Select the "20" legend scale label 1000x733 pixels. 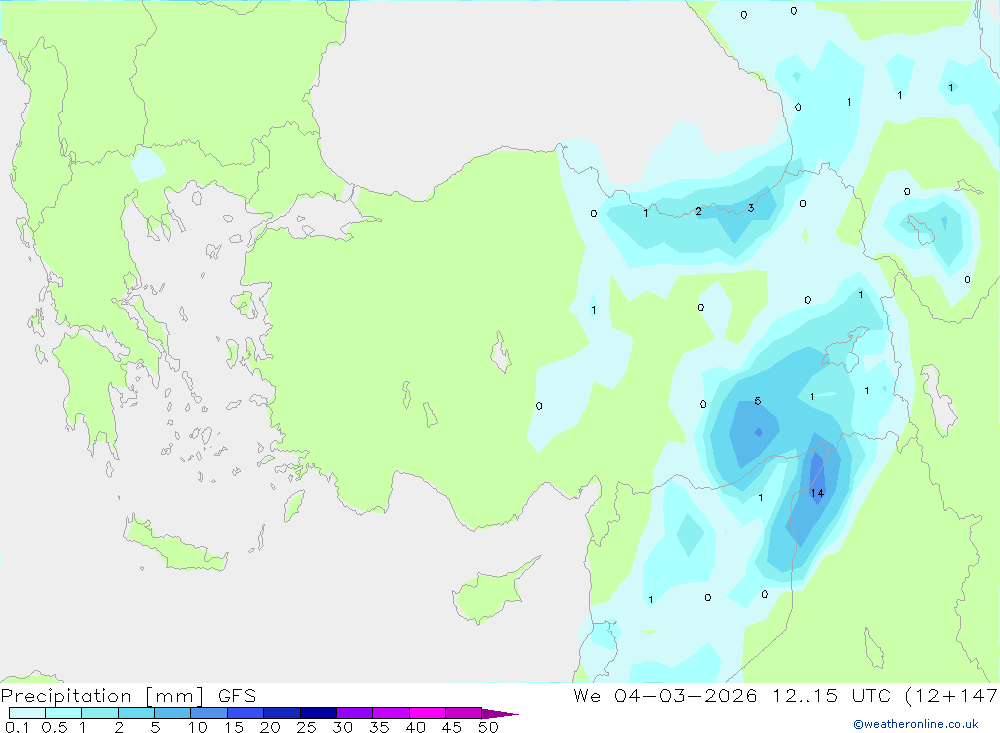[270, 727]
